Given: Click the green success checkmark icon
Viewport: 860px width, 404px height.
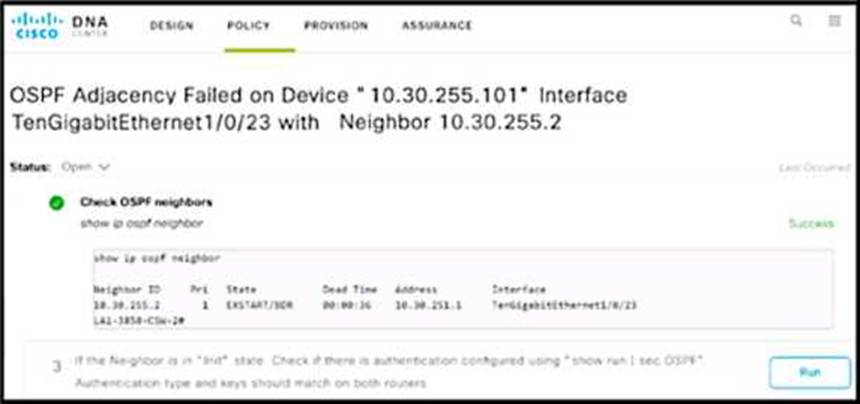Looking at the screenshot, I should click(56, 203).
